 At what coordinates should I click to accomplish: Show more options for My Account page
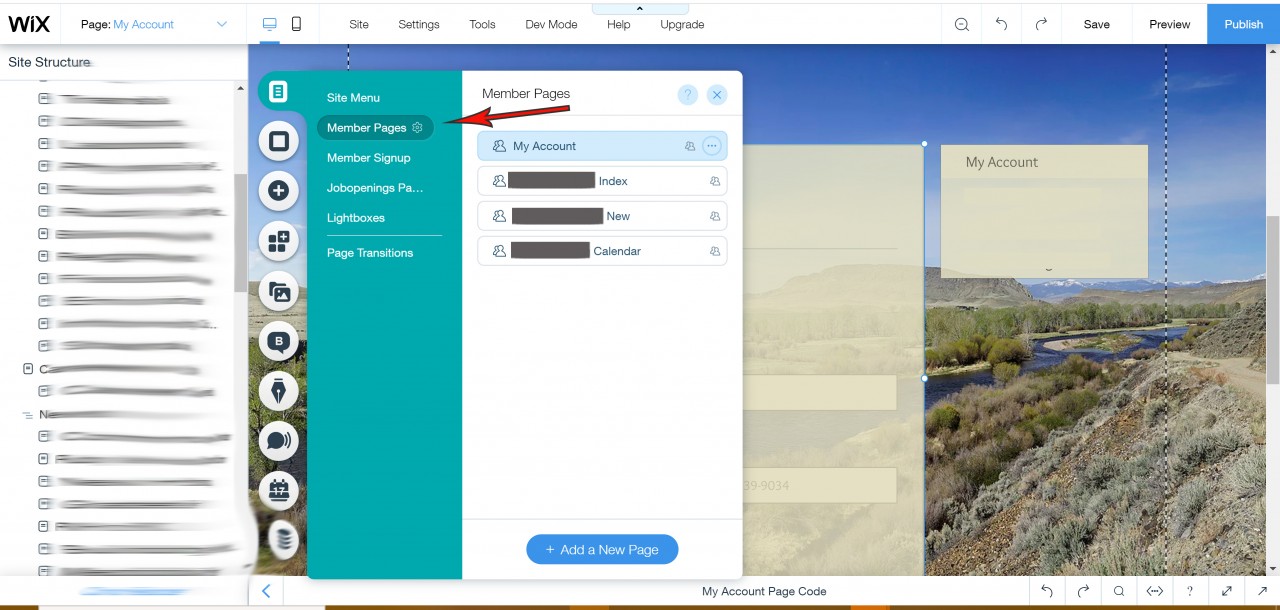pos(711,146)
